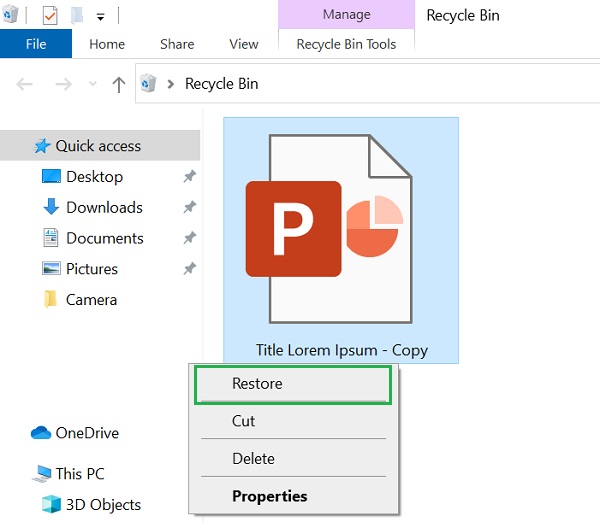Click Recycle Bin in the address path
The height and width of the screenshot is (522, 600).
coord(222,84)
